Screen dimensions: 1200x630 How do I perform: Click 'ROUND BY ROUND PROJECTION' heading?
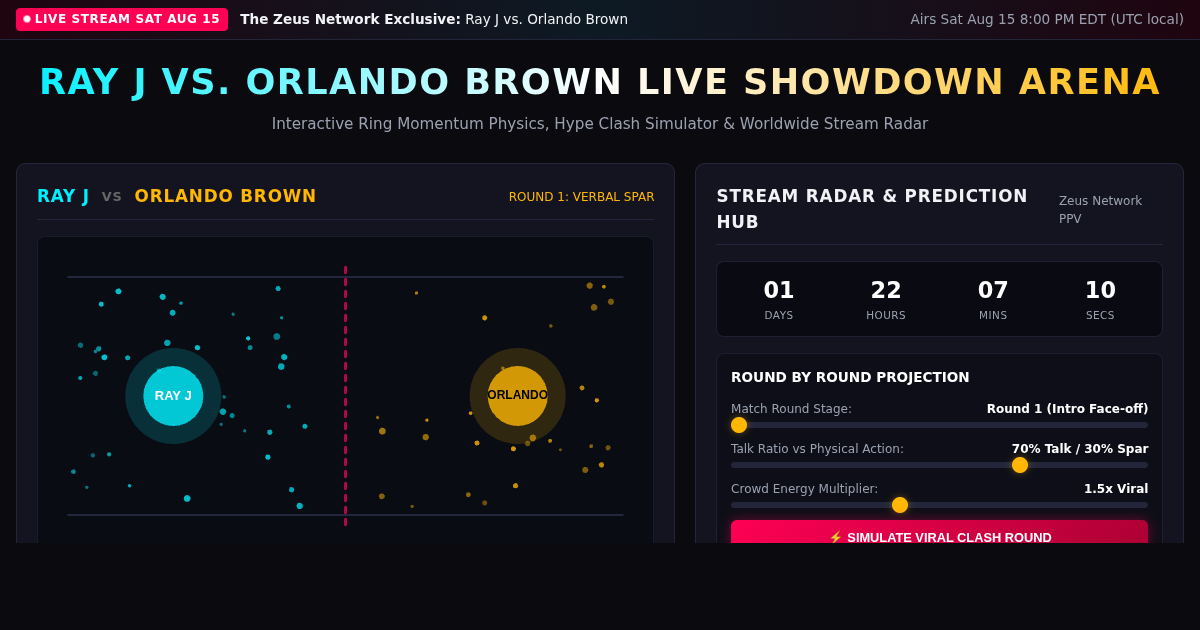[x=850, y=377]
